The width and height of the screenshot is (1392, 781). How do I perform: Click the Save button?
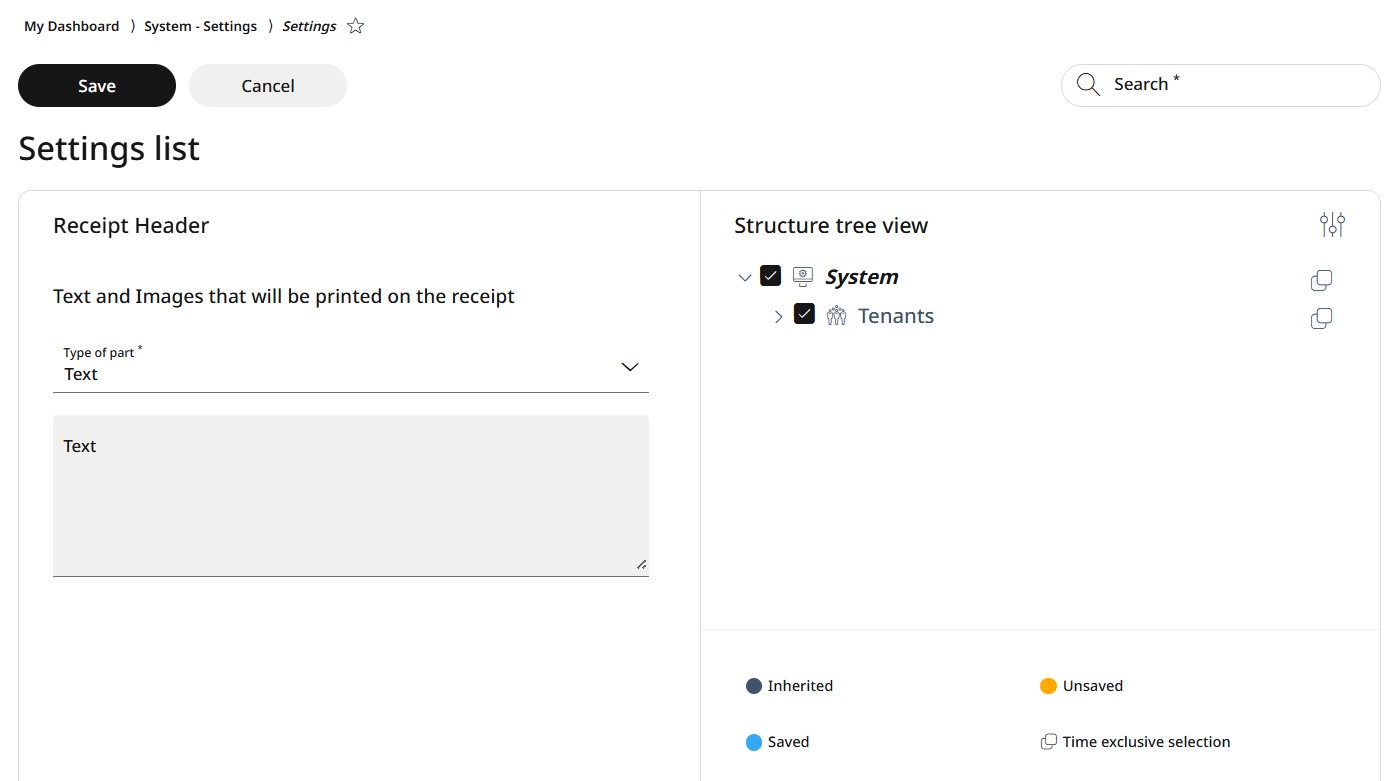click(97, 86)
